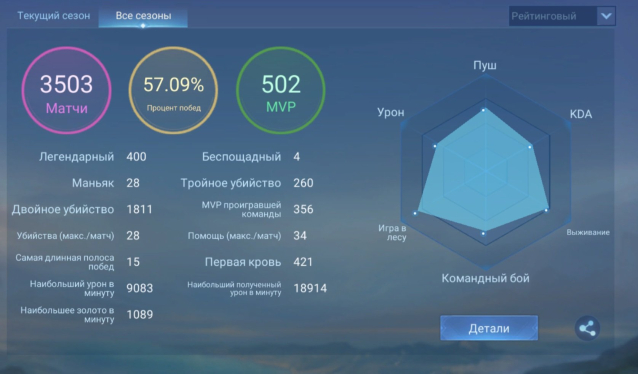Viewport: 638px width, 374px height.
Task: Click the Урон radar chart label
Action: click(x=391, y=112)
